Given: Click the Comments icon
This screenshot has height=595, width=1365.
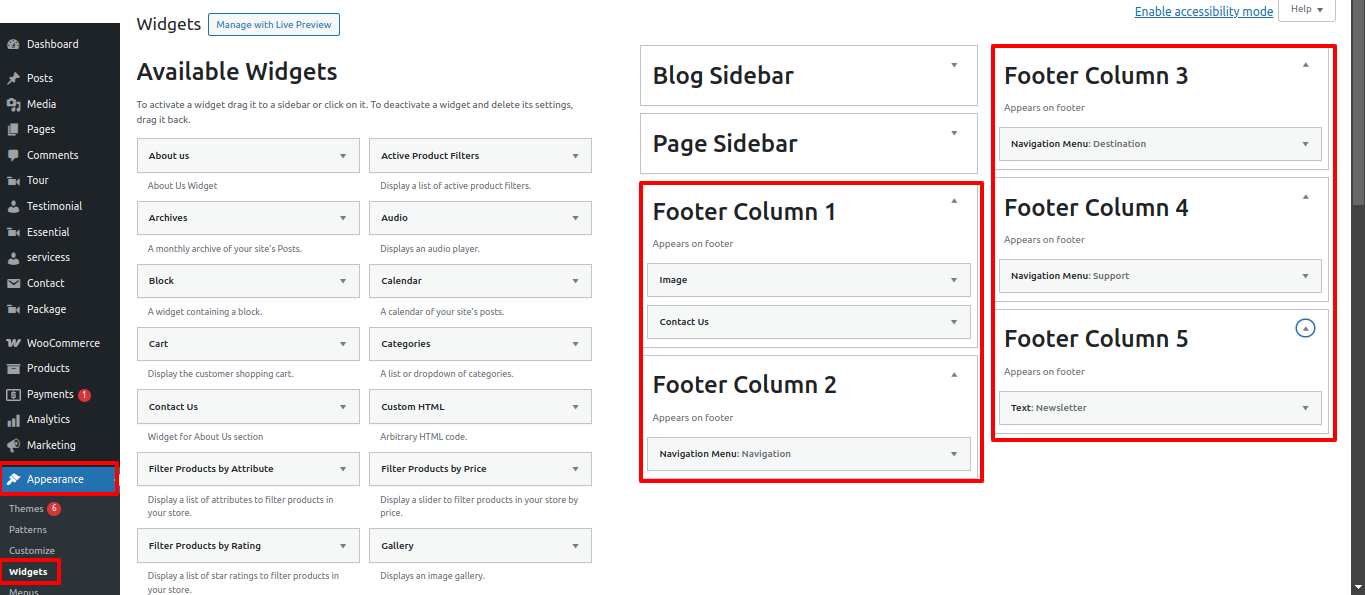Looking at the screenshot, I should click(x=15, y=155).
